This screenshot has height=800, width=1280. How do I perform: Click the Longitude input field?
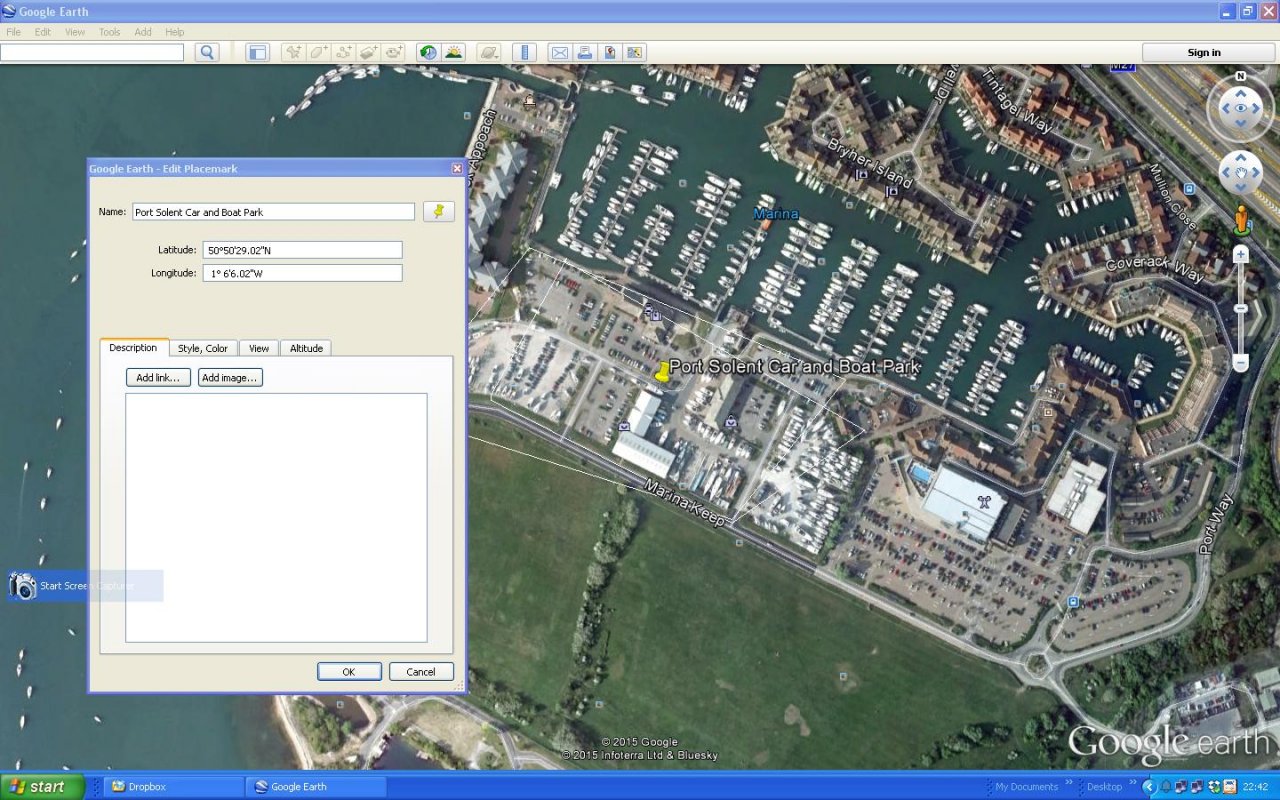pos(302,273)
